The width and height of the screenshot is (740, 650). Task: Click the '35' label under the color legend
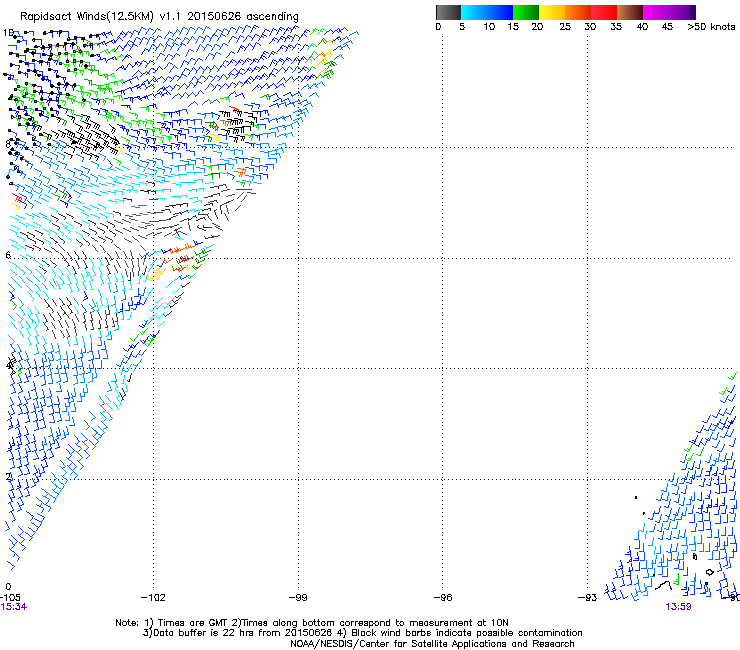pos(616,27)
